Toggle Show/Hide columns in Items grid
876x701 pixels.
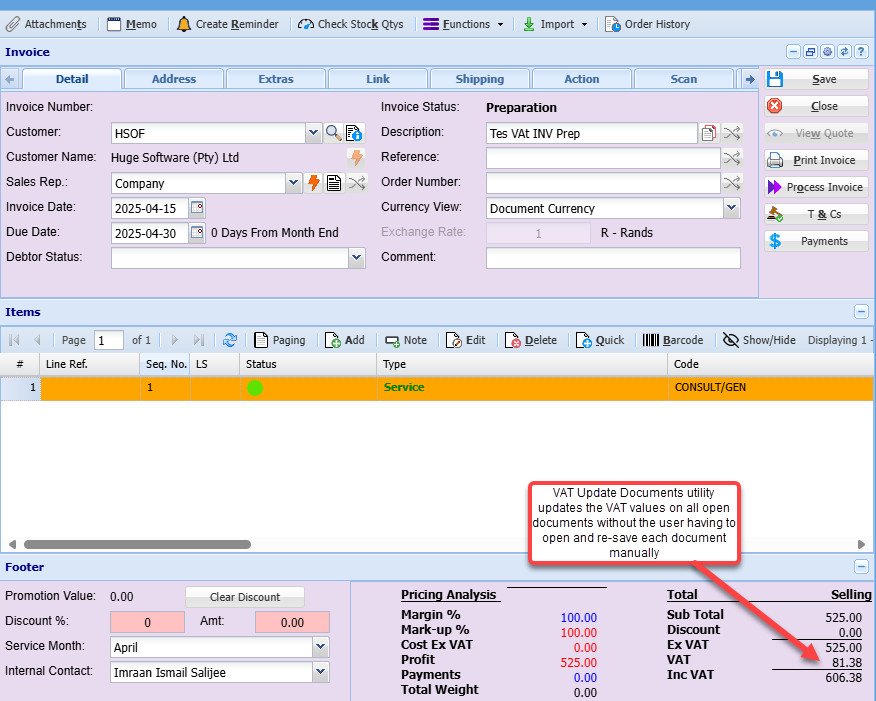759,340
